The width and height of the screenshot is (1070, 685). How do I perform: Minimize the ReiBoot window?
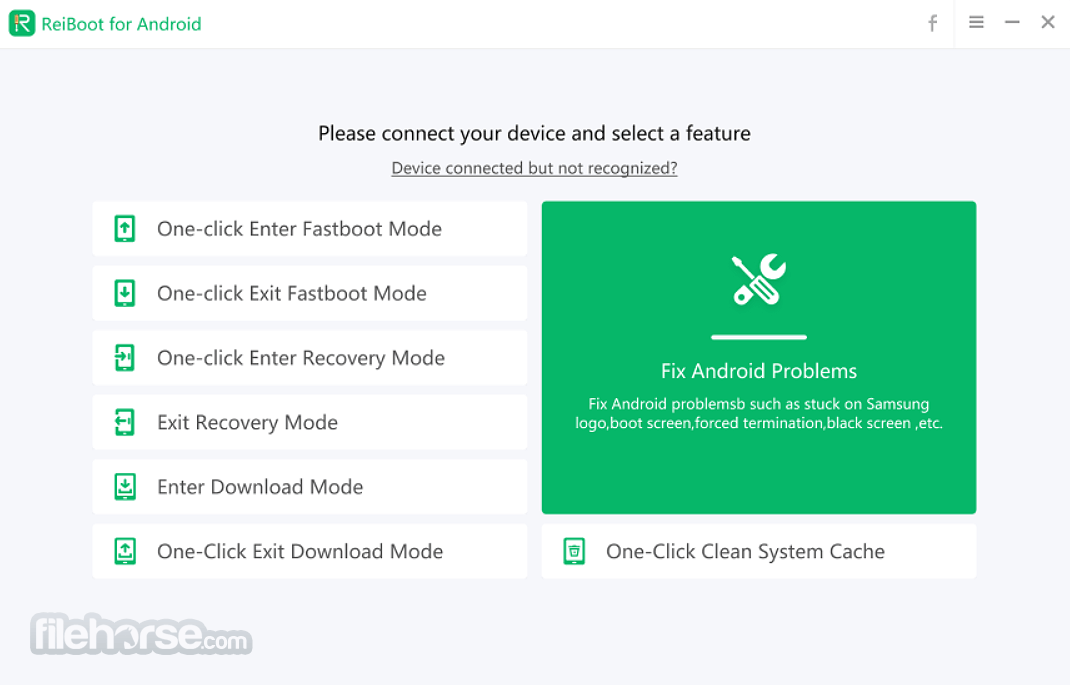point(1012,23)
